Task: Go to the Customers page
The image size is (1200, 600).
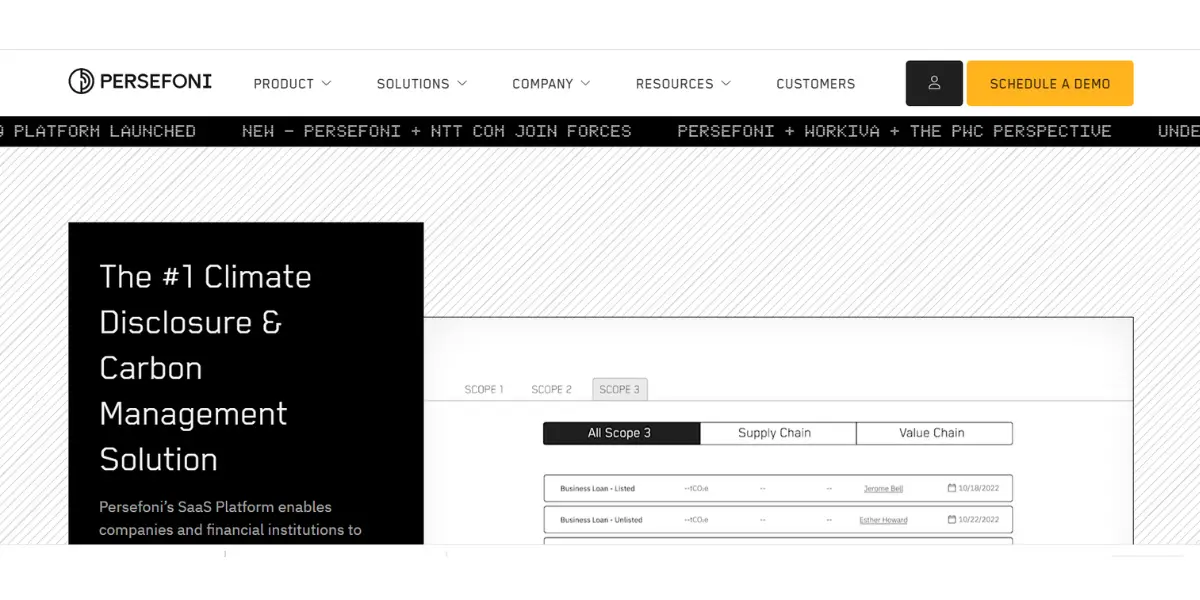Action: click(x=816, y=84)
